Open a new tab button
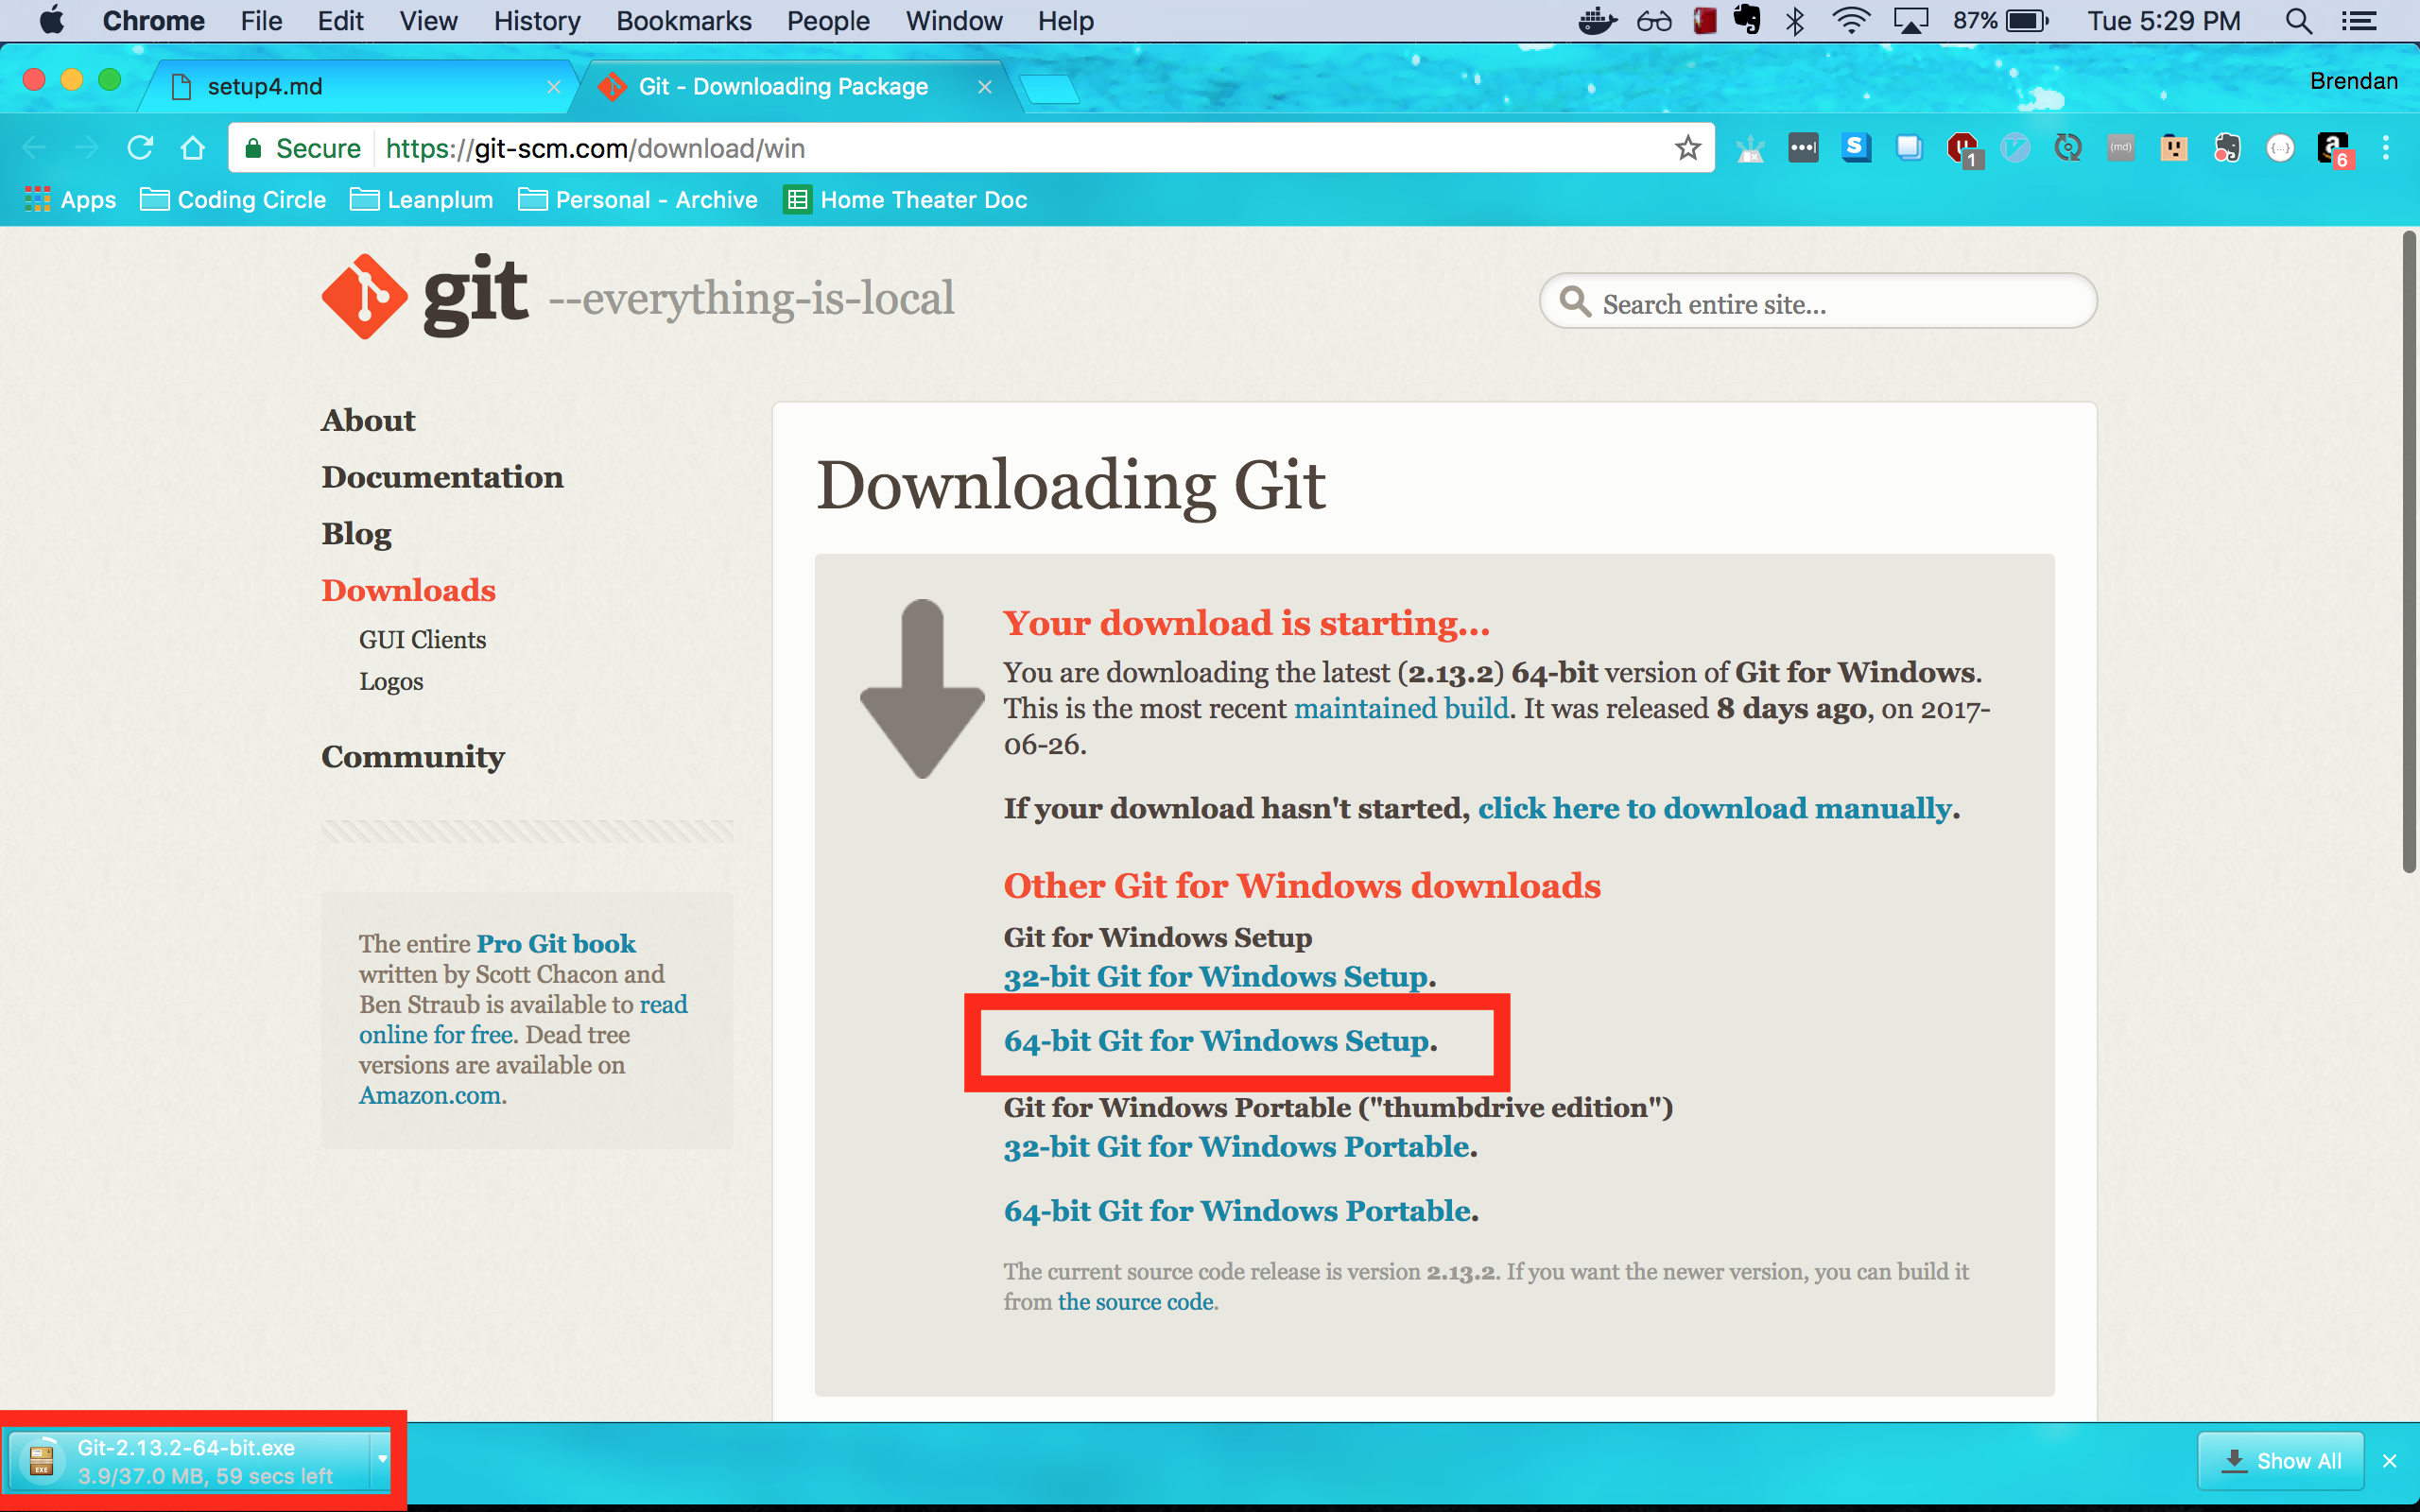The image size is (2420, 1512). 1048,90
